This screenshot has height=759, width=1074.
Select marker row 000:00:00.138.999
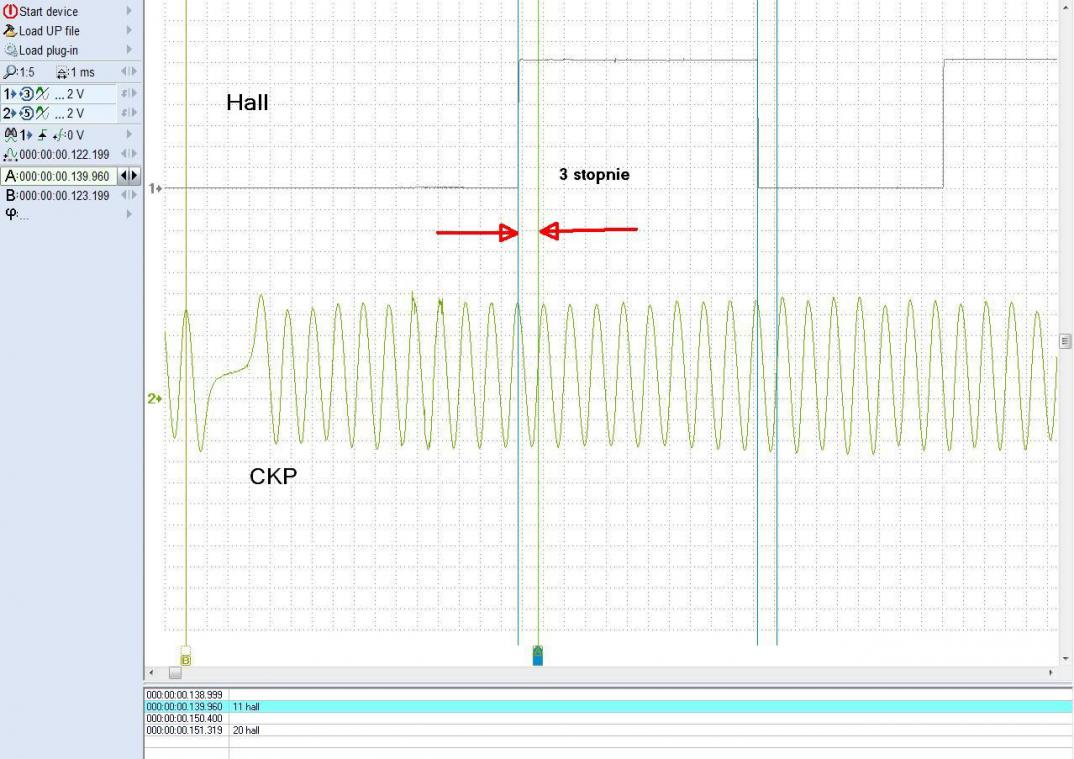click(608, 695)
